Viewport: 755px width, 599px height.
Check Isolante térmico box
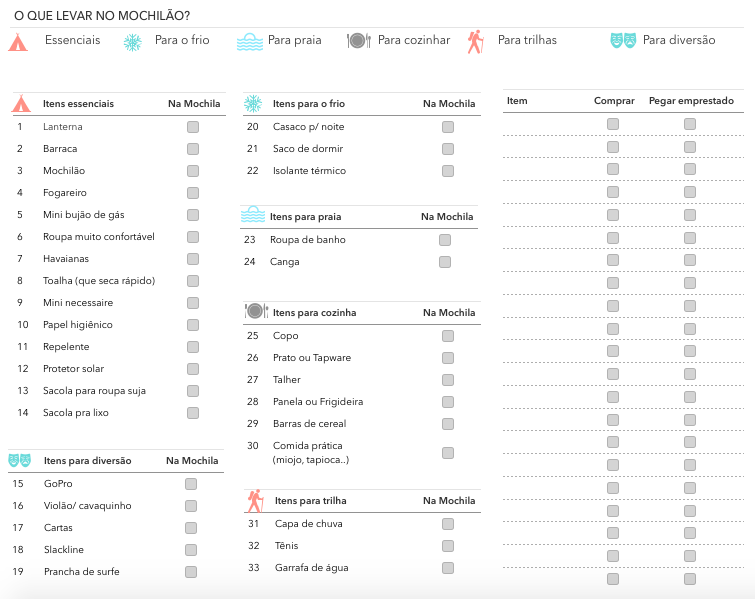[448, 171]
